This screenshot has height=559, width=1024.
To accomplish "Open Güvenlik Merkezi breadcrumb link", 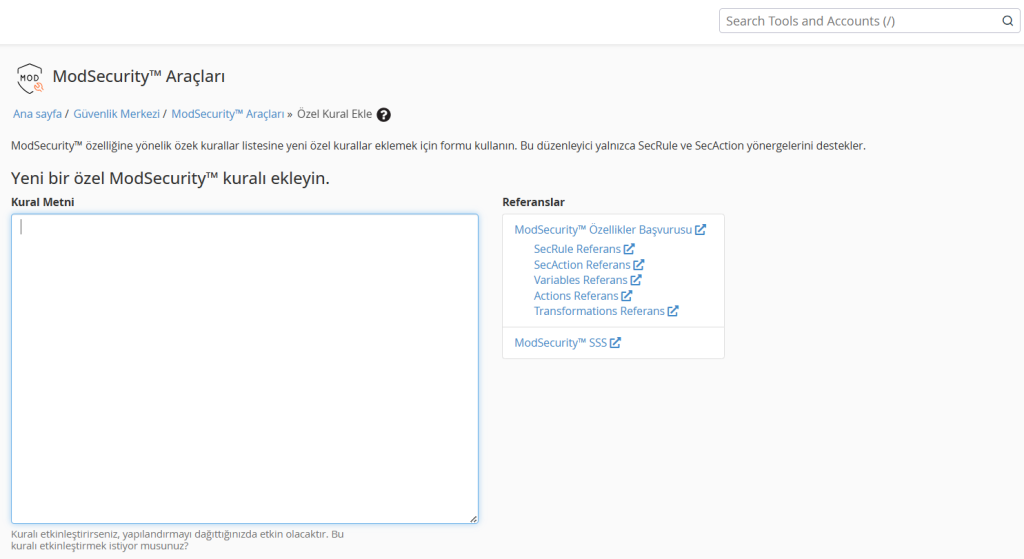I will click(x=116, y=114).
